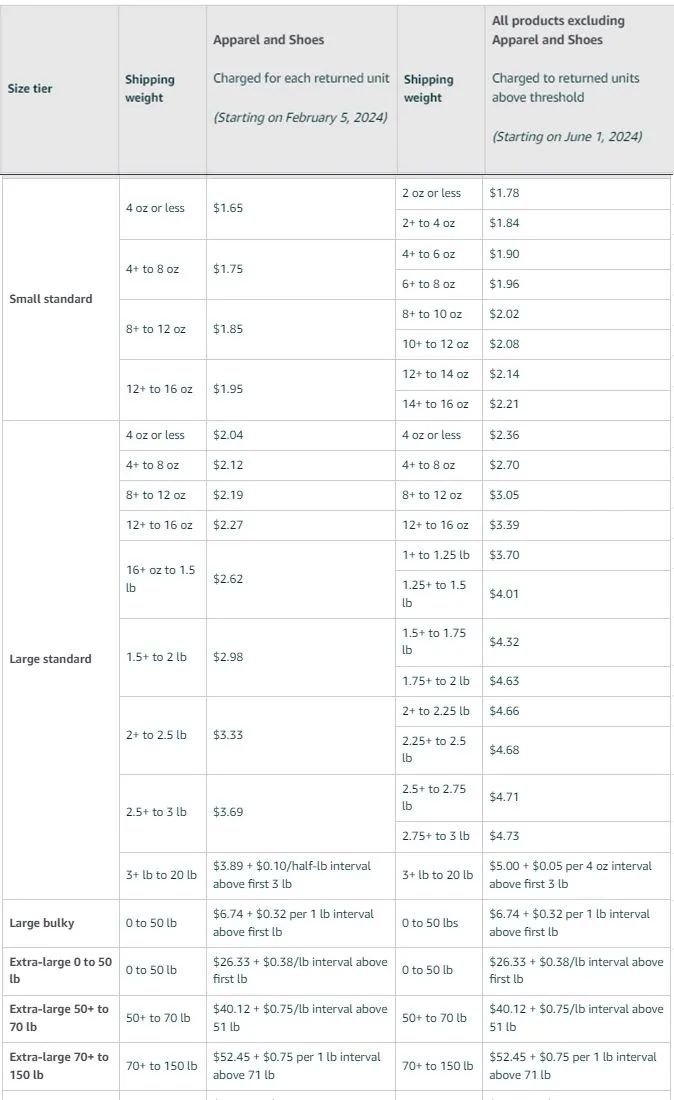Select the 16+ oz to 1.5 lb cell

tap(161, 579)
